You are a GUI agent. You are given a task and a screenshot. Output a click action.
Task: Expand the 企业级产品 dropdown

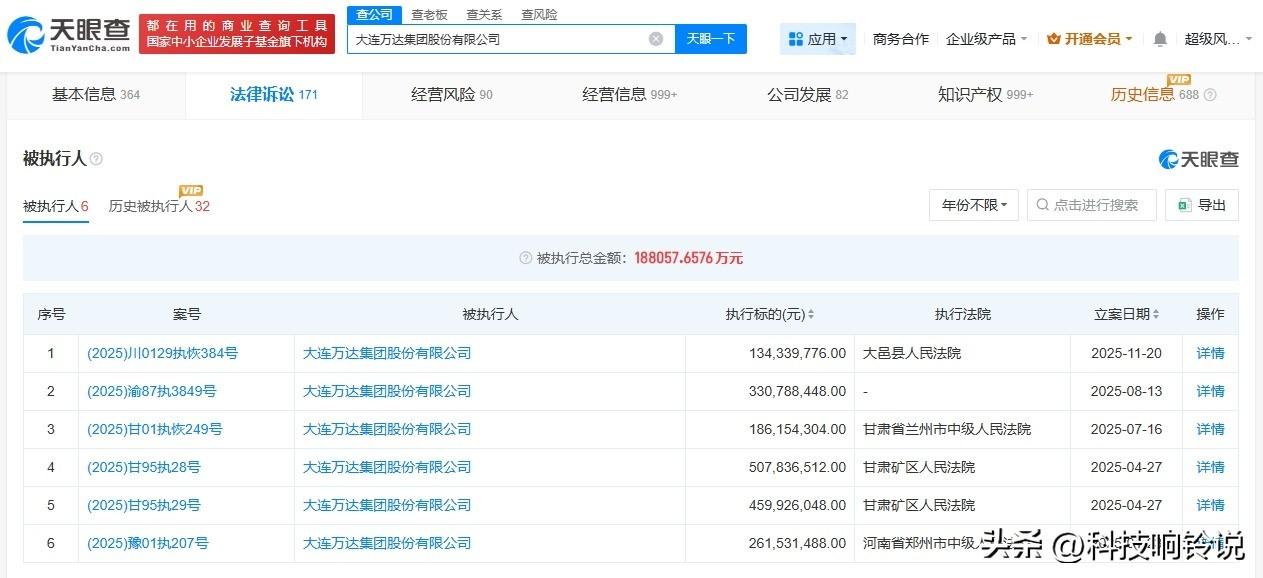[987, 39]
